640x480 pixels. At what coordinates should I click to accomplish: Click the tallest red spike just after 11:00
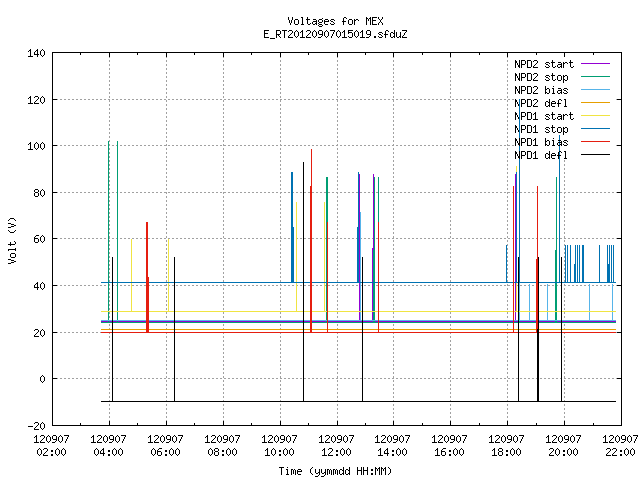(x=311, y=241)
